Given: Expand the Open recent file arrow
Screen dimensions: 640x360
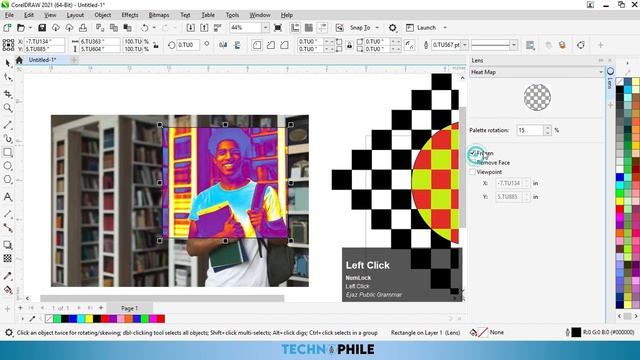Looking at the screenshot, I should pos(30,28).
